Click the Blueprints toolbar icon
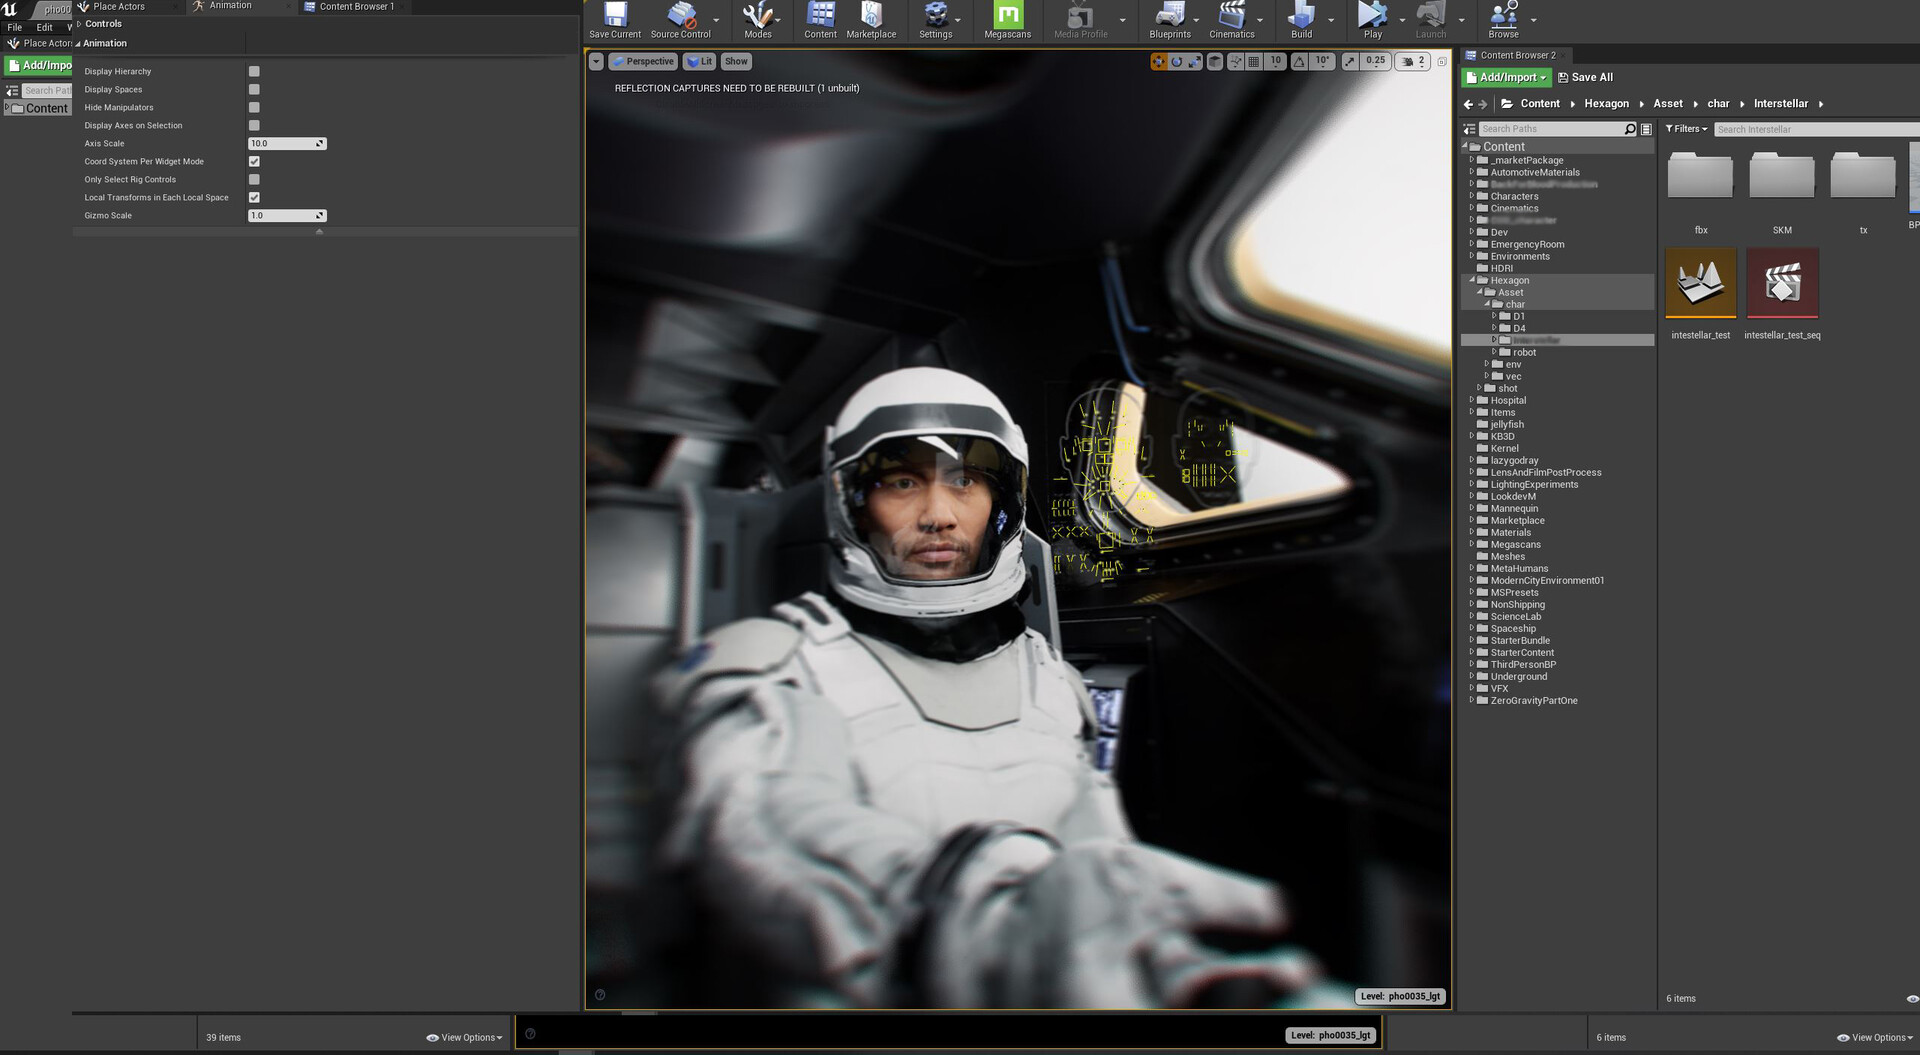Screen dimensions: 1920x1055 pyautogui.click(x=1169, y=20)
